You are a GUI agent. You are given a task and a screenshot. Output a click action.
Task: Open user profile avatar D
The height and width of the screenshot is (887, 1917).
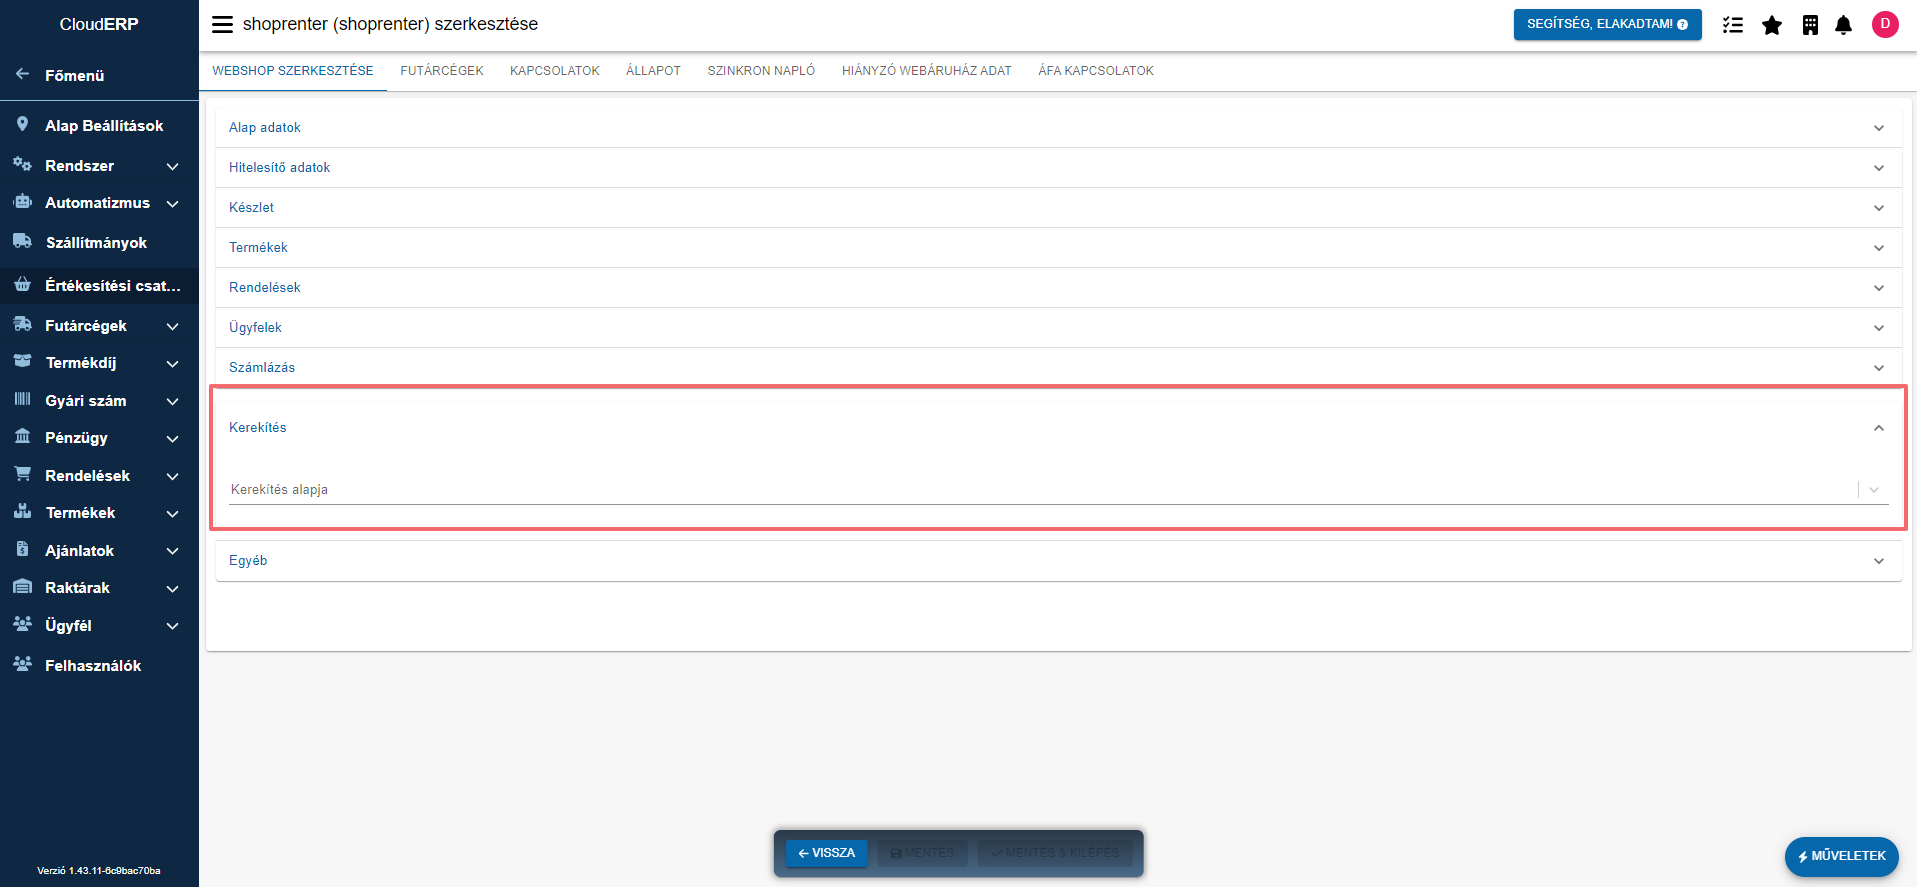coord(1884,24)
